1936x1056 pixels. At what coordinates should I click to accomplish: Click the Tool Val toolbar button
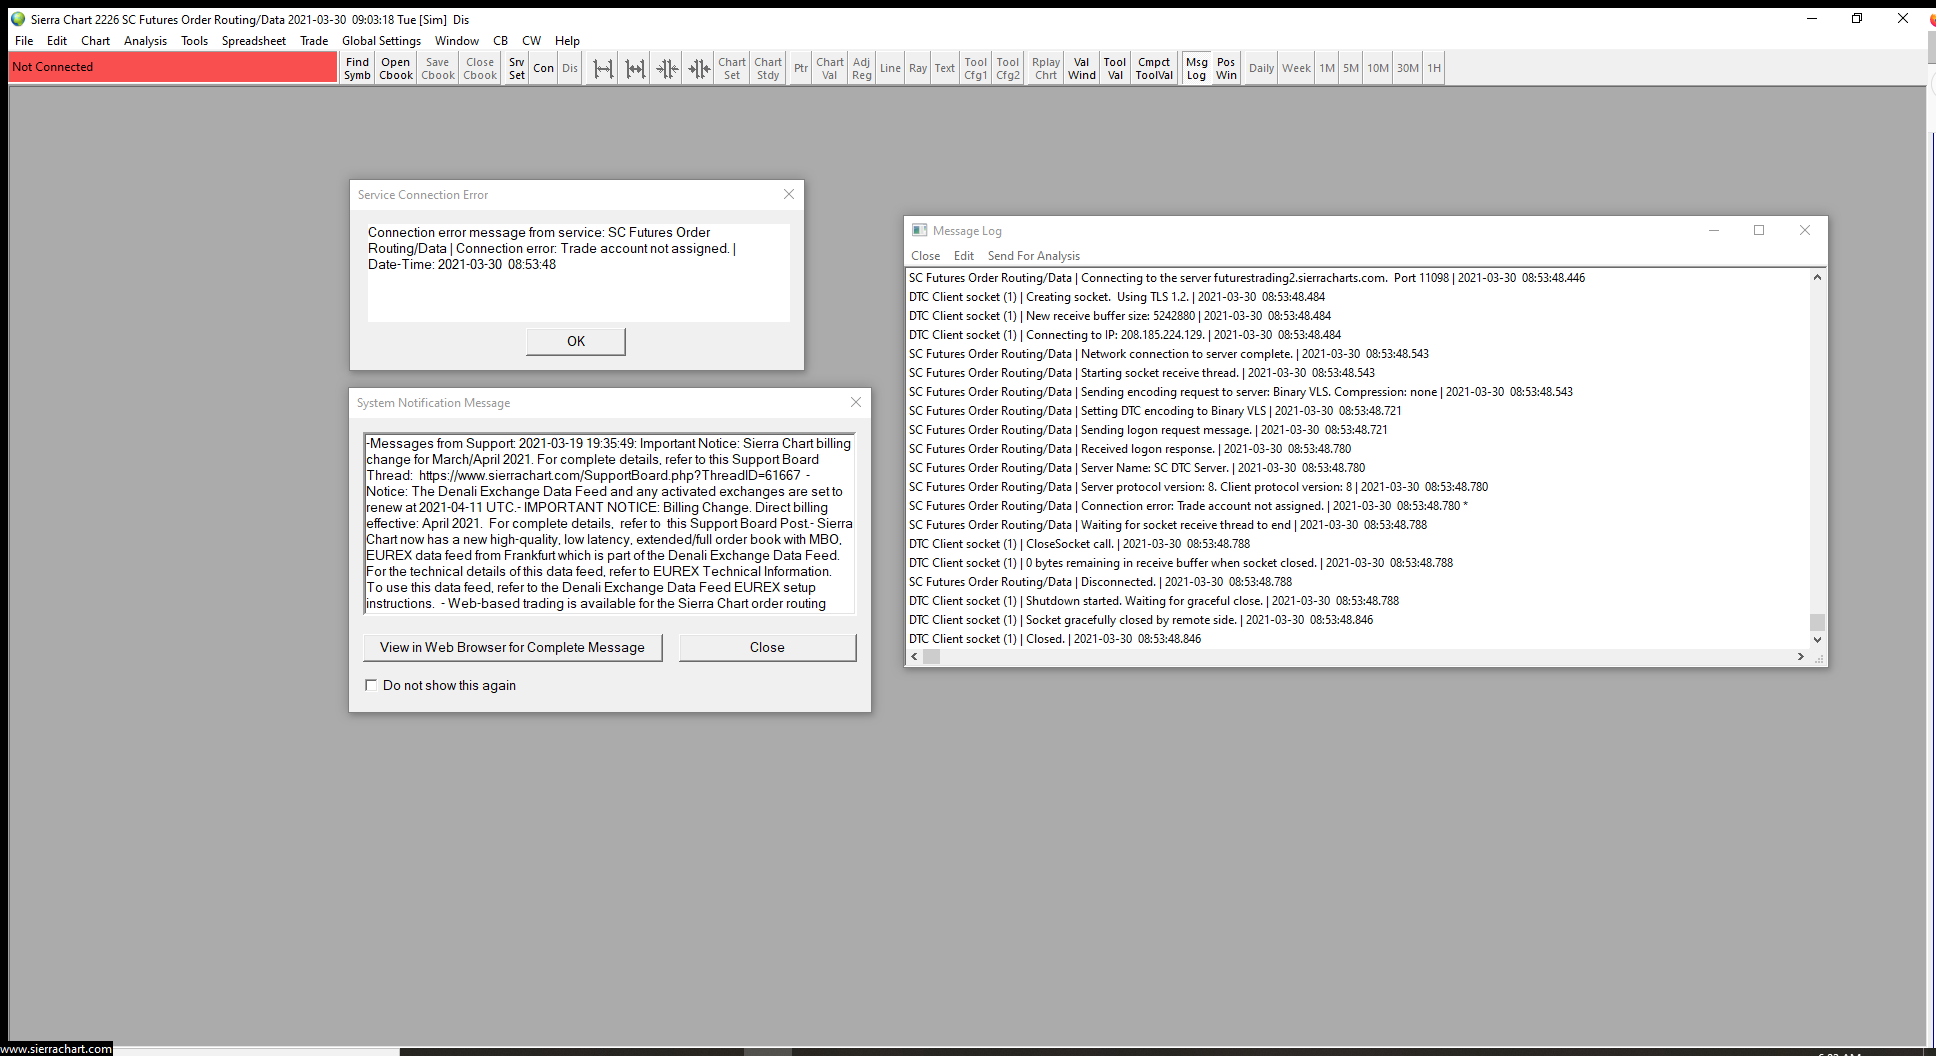1115,68
